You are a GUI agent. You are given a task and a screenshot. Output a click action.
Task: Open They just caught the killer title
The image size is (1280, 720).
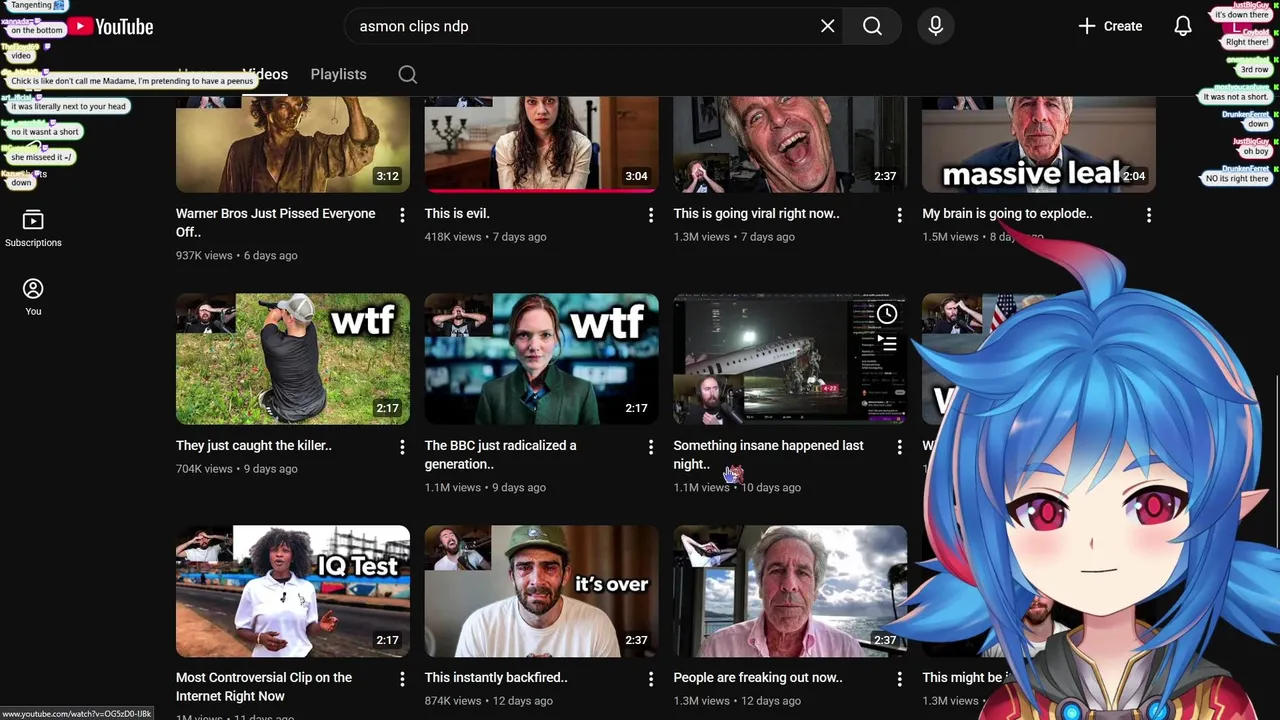click(x=254, y=445)
